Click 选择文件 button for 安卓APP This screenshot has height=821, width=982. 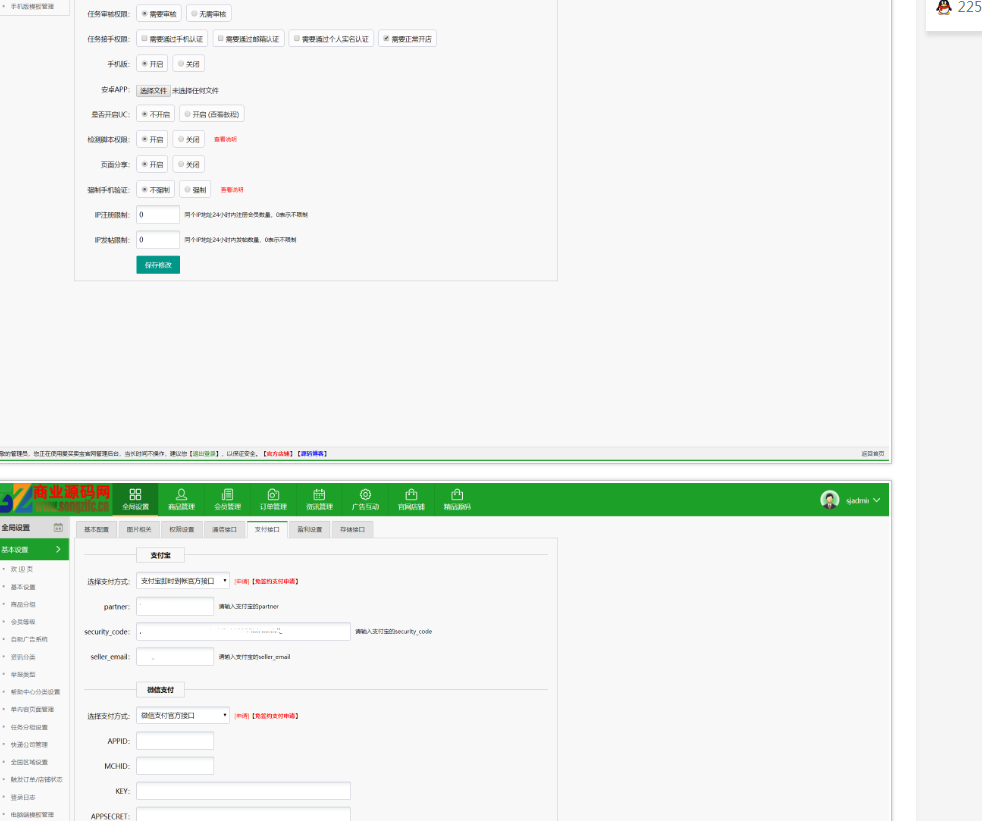point(153,91)
